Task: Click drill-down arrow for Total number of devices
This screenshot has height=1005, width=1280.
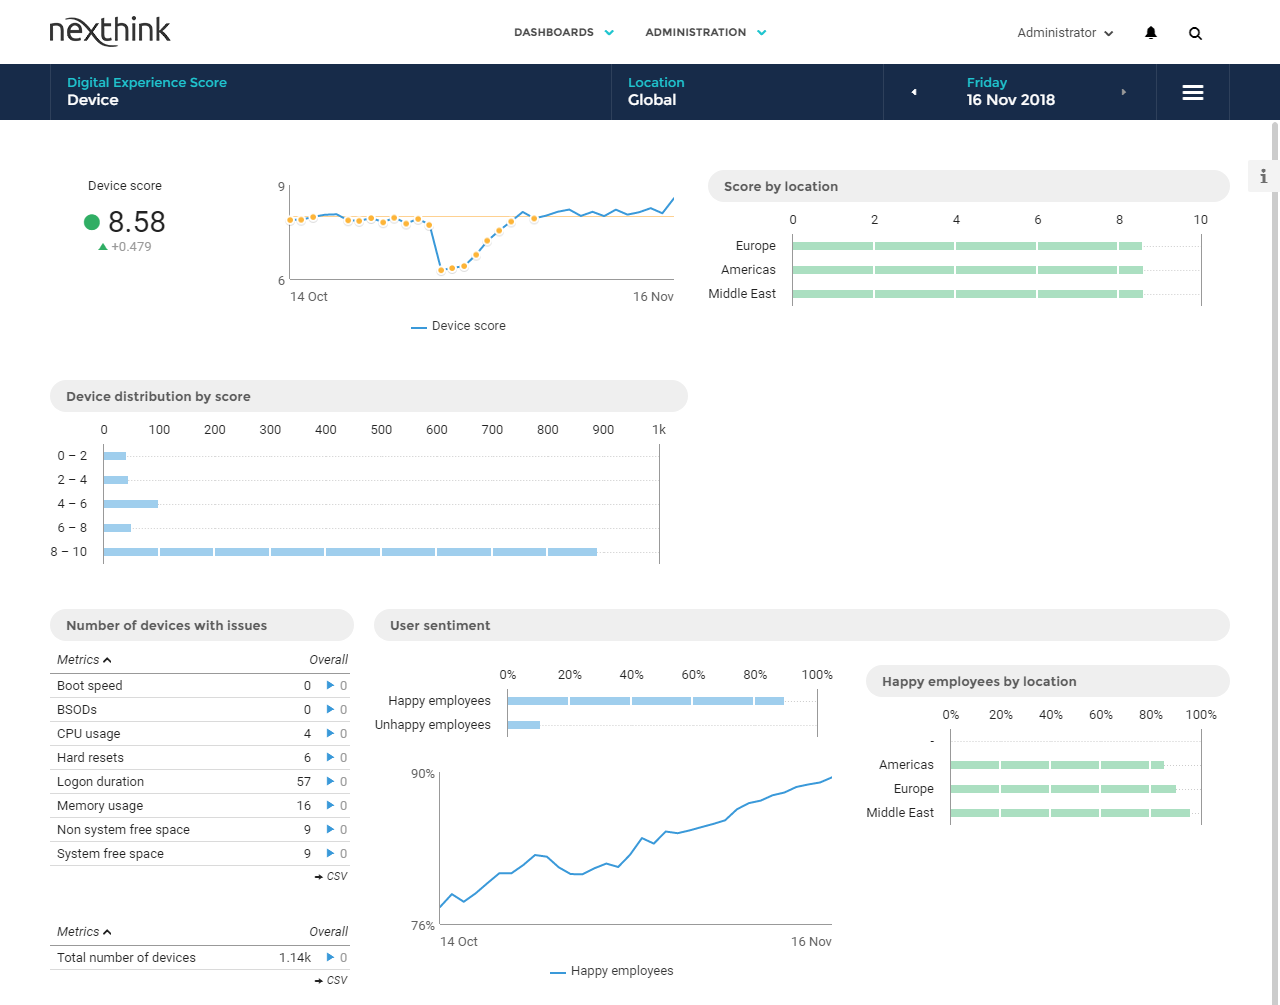Action: (x=331, y=958)
